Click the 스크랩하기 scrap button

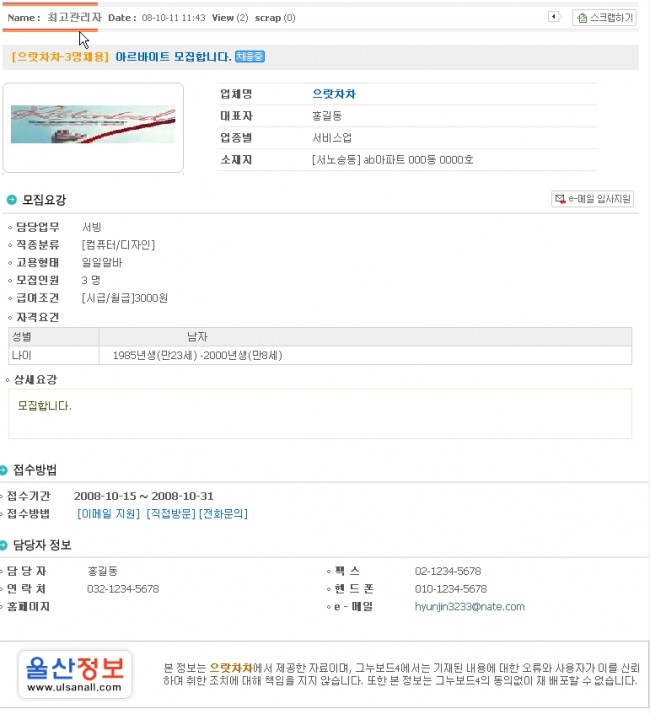604,18
